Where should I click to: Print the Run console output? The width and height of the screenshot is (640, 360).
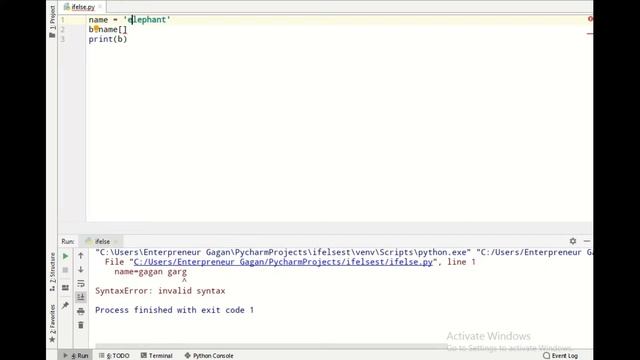pos(81,311)
